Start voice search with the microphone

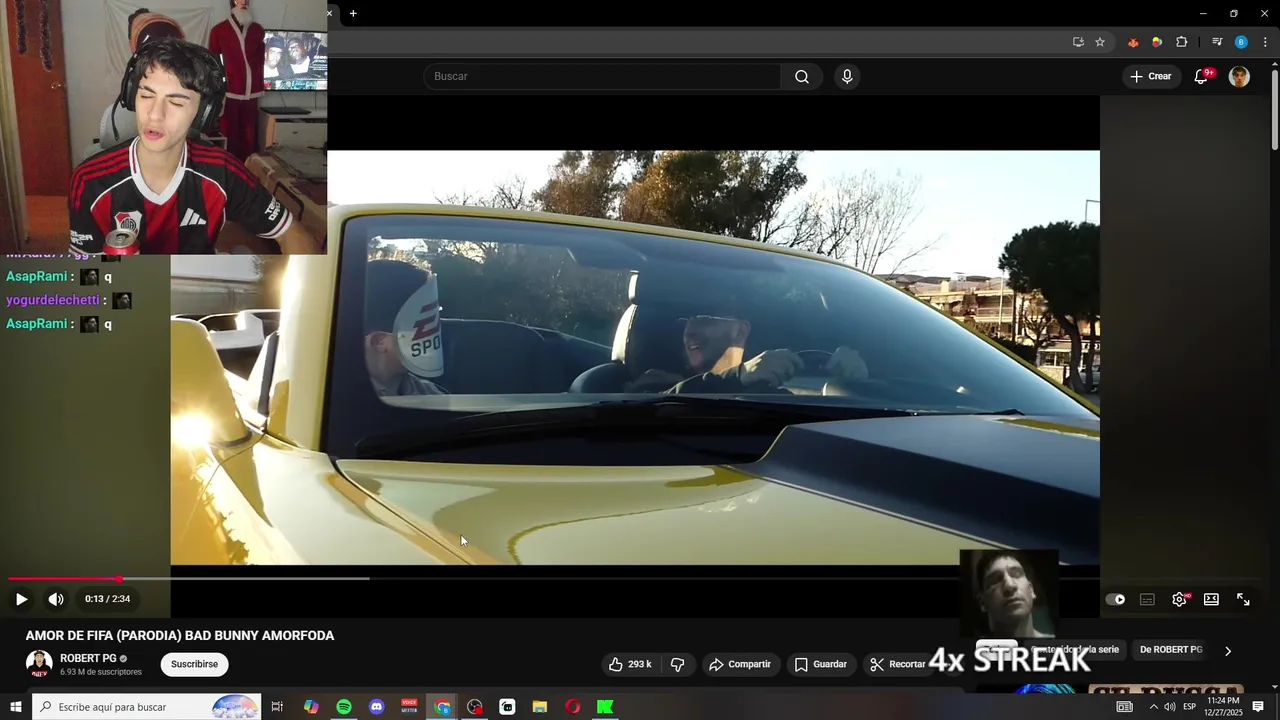pos(847,76)
